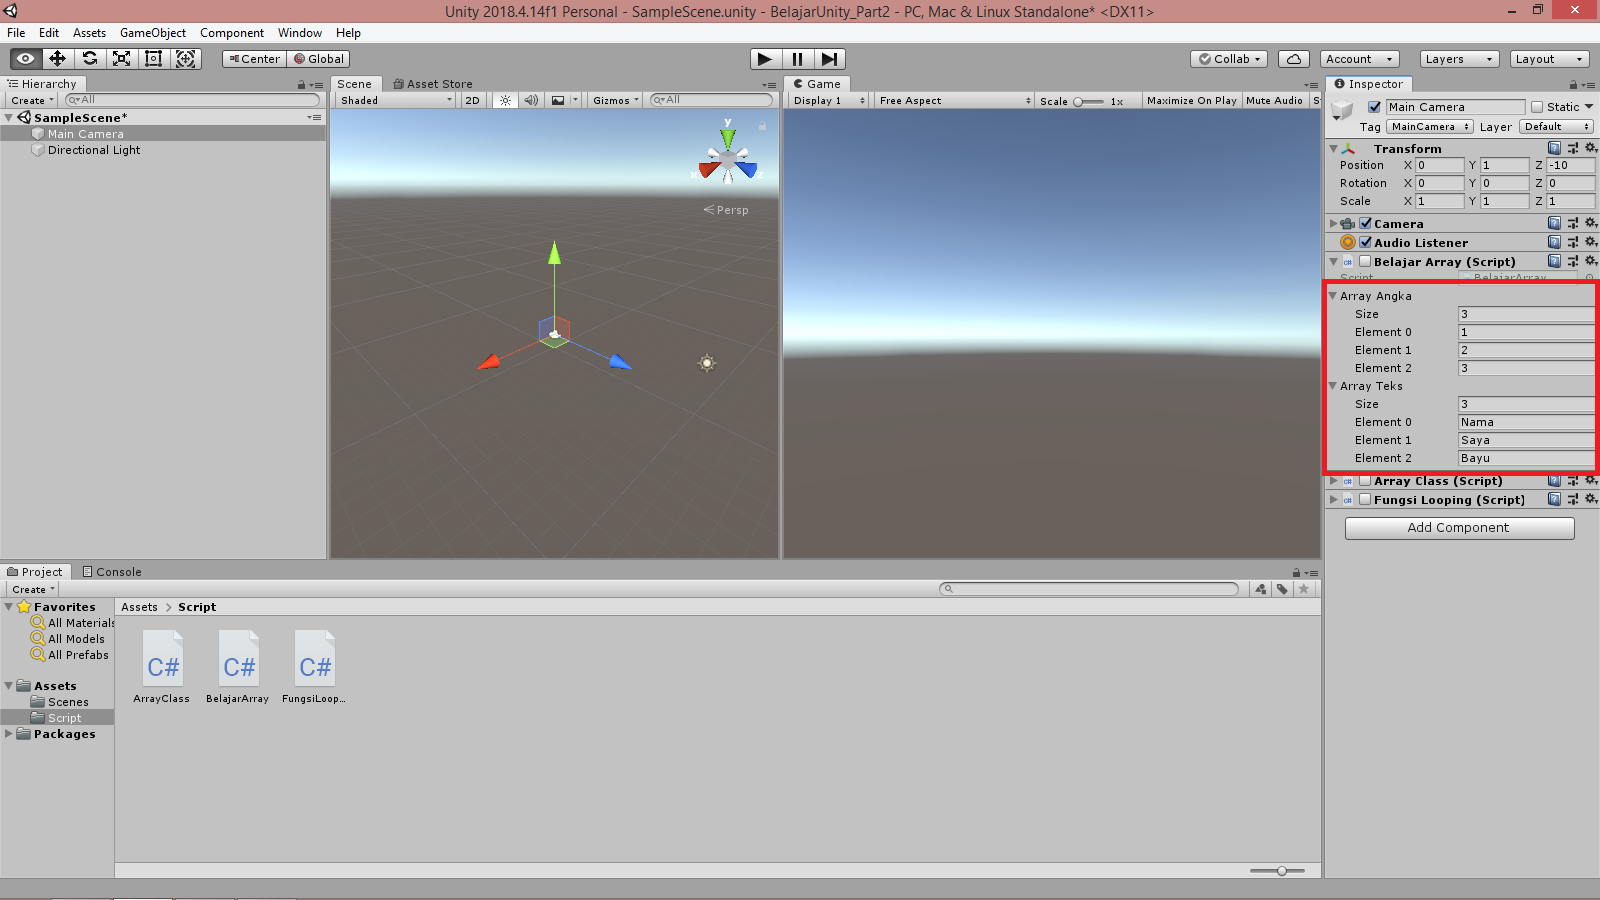Toggle scene lighting in the Scene view
The image size is (1600, 900).
pyautogui.click(x=505, y=100)
